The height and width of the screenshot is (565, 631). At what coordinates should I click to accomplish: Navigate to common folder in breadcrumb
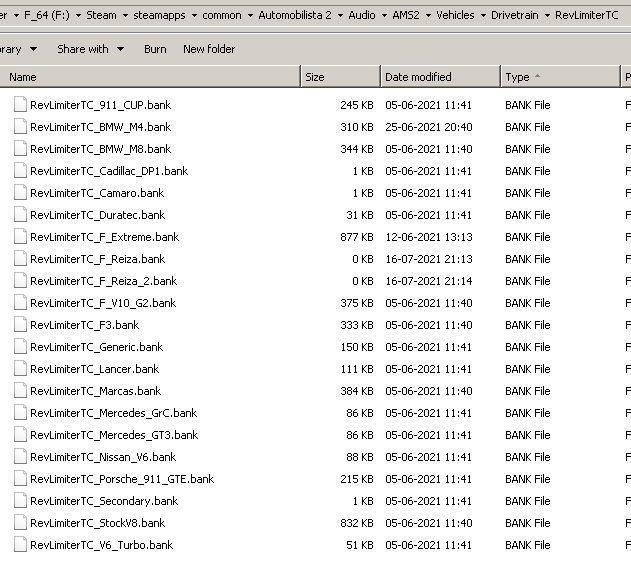[x=222, y=15]
